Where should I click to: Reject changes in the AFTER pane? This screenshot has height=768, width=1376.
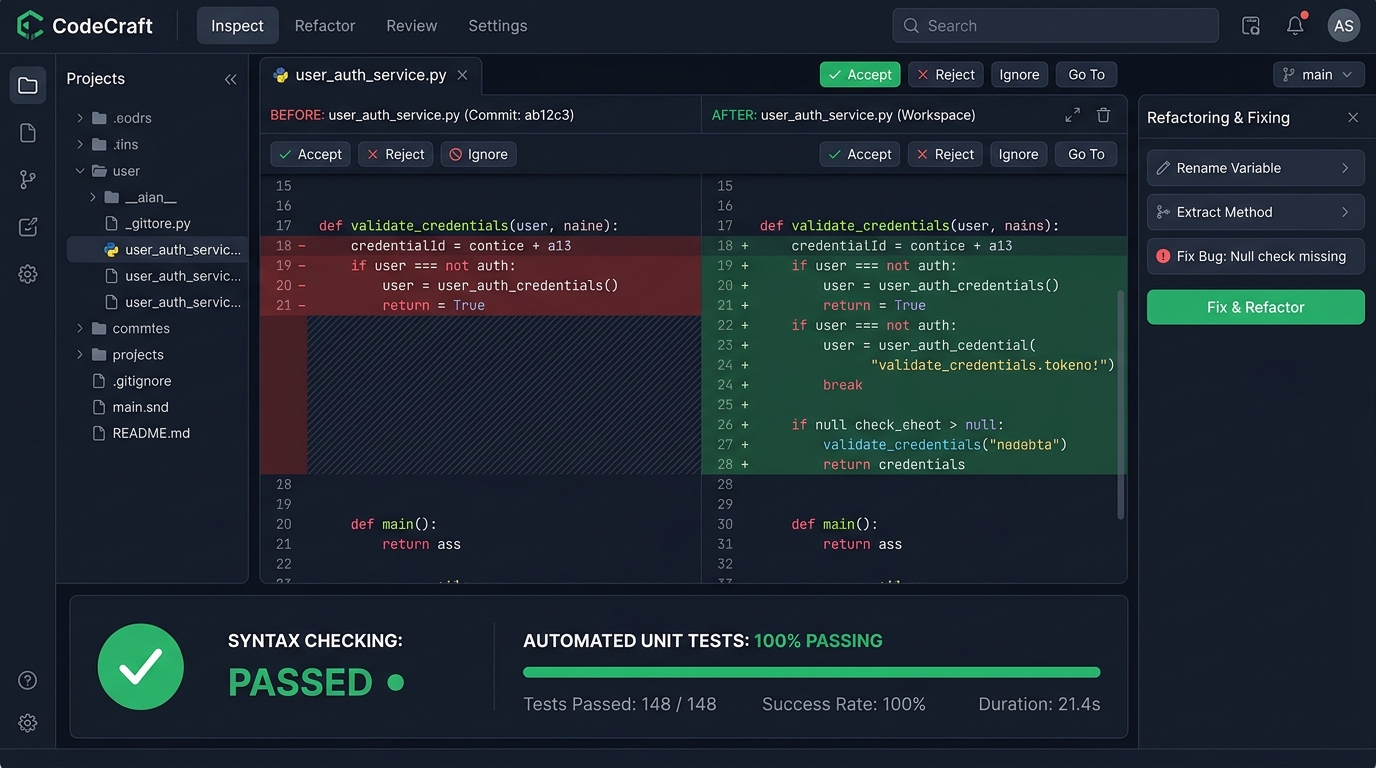pos(945,154)
